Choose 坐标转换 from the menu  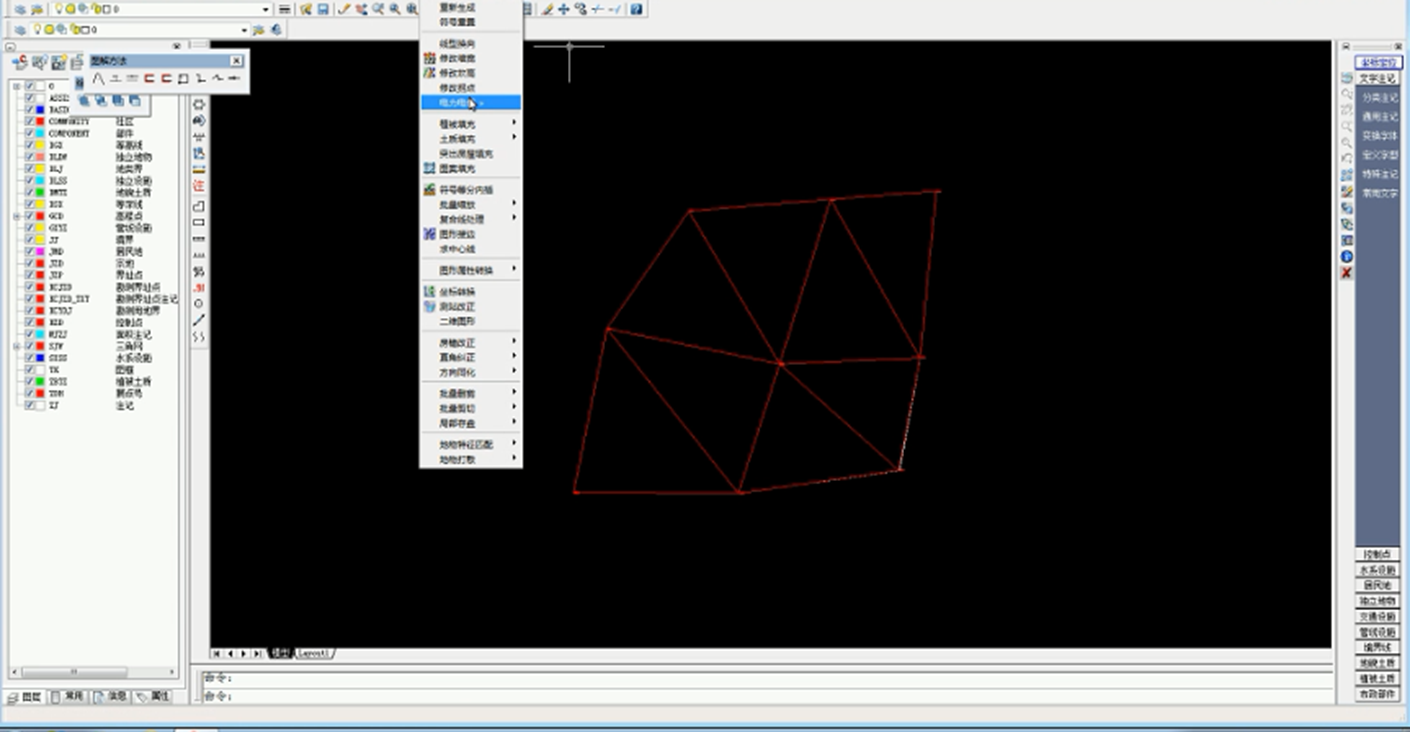click(x=457, y=292)
